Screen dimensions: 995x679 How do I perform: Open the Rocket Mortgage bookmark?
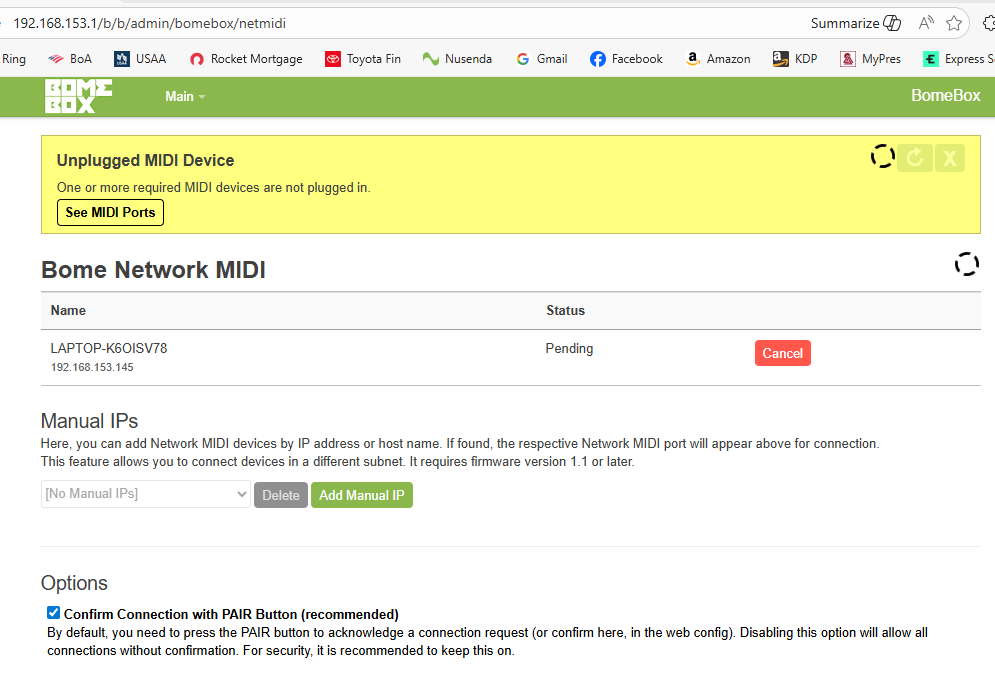coord(246,59)
